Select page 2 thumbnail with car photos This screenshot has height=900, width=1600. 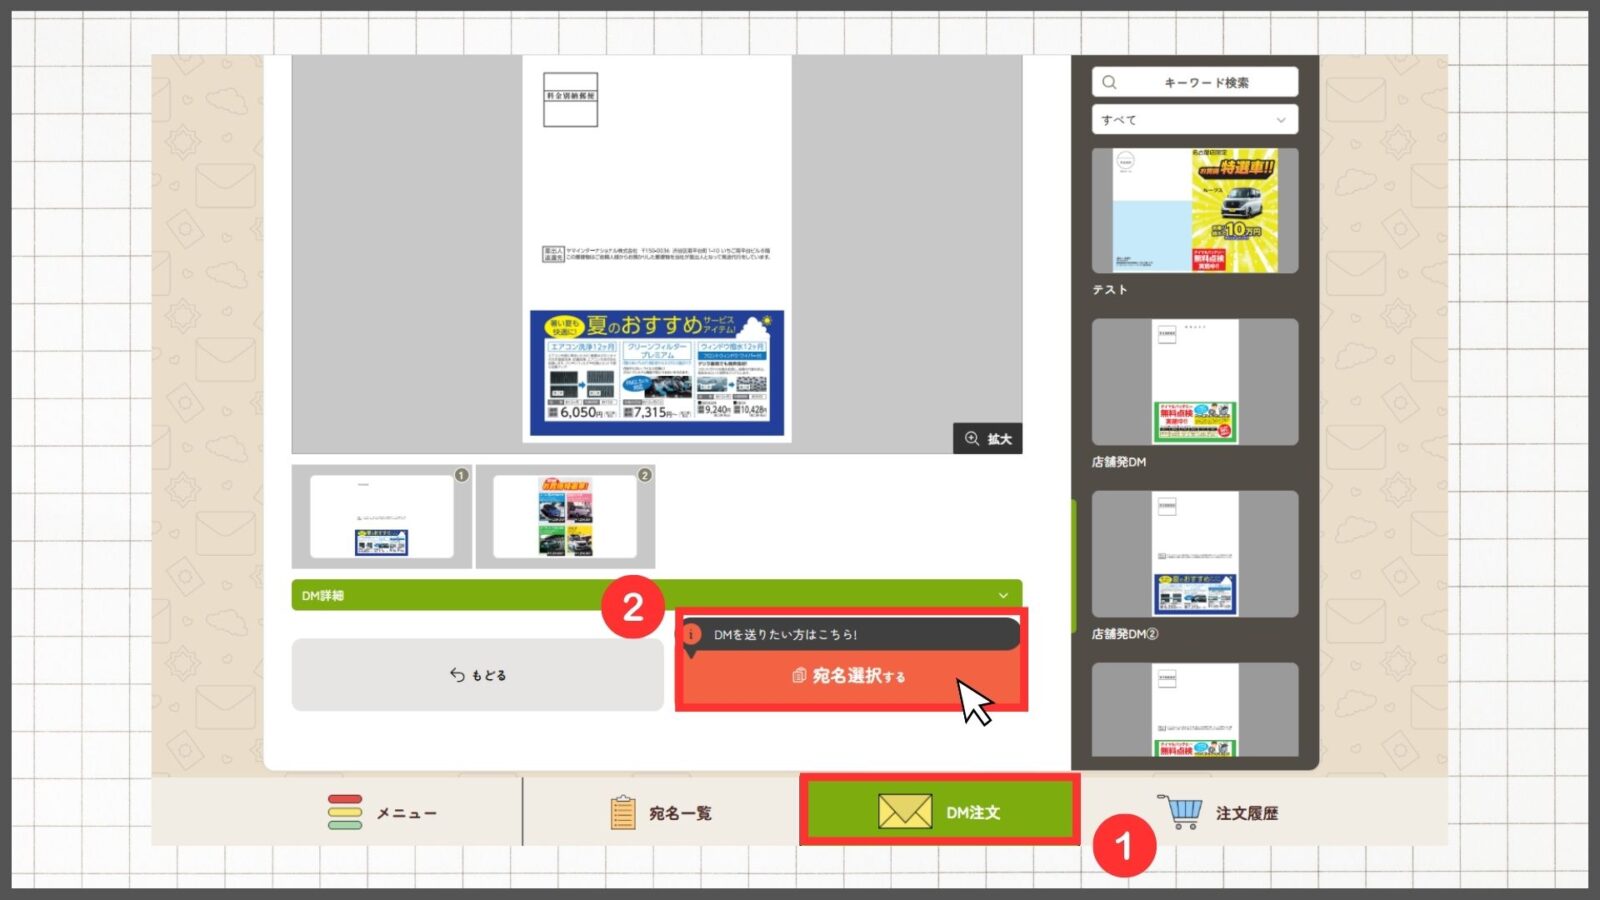[565, 516]
